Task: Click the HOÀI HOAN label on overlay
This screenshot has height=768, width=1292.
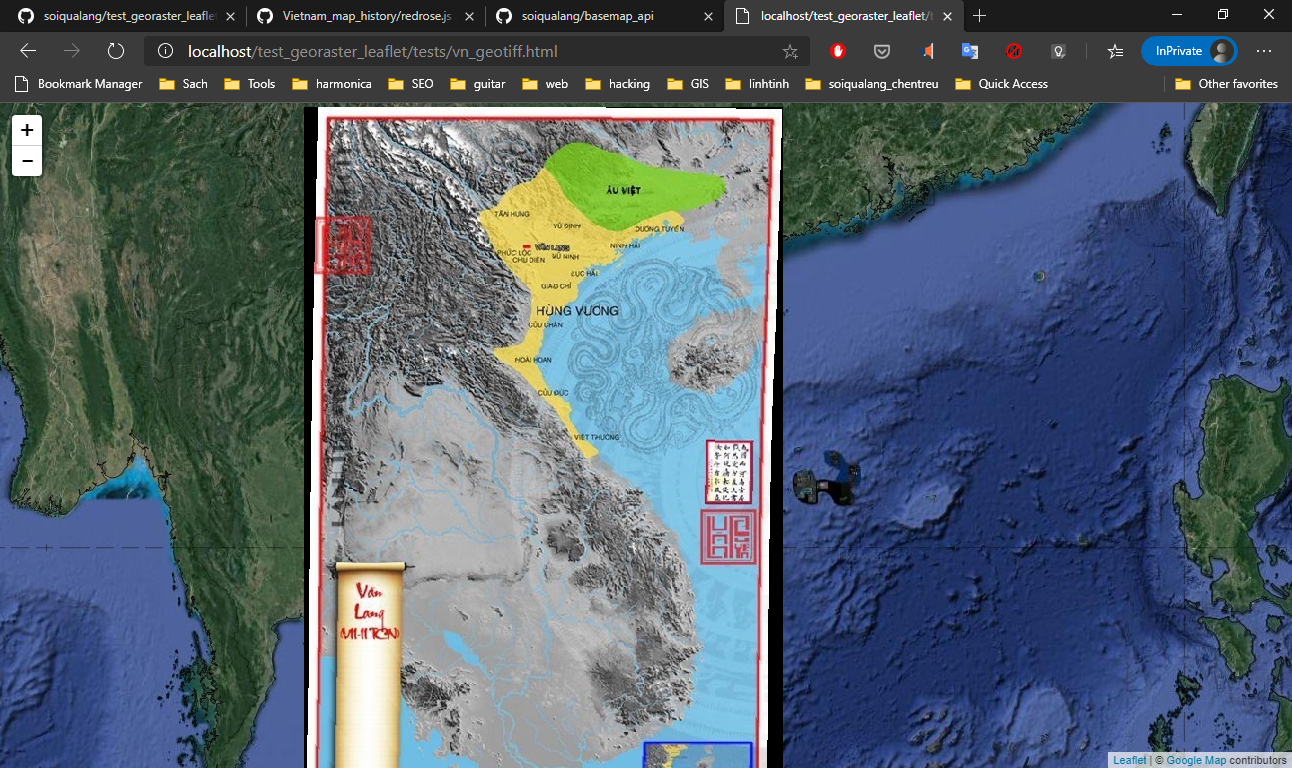Action: coord(533,359)
